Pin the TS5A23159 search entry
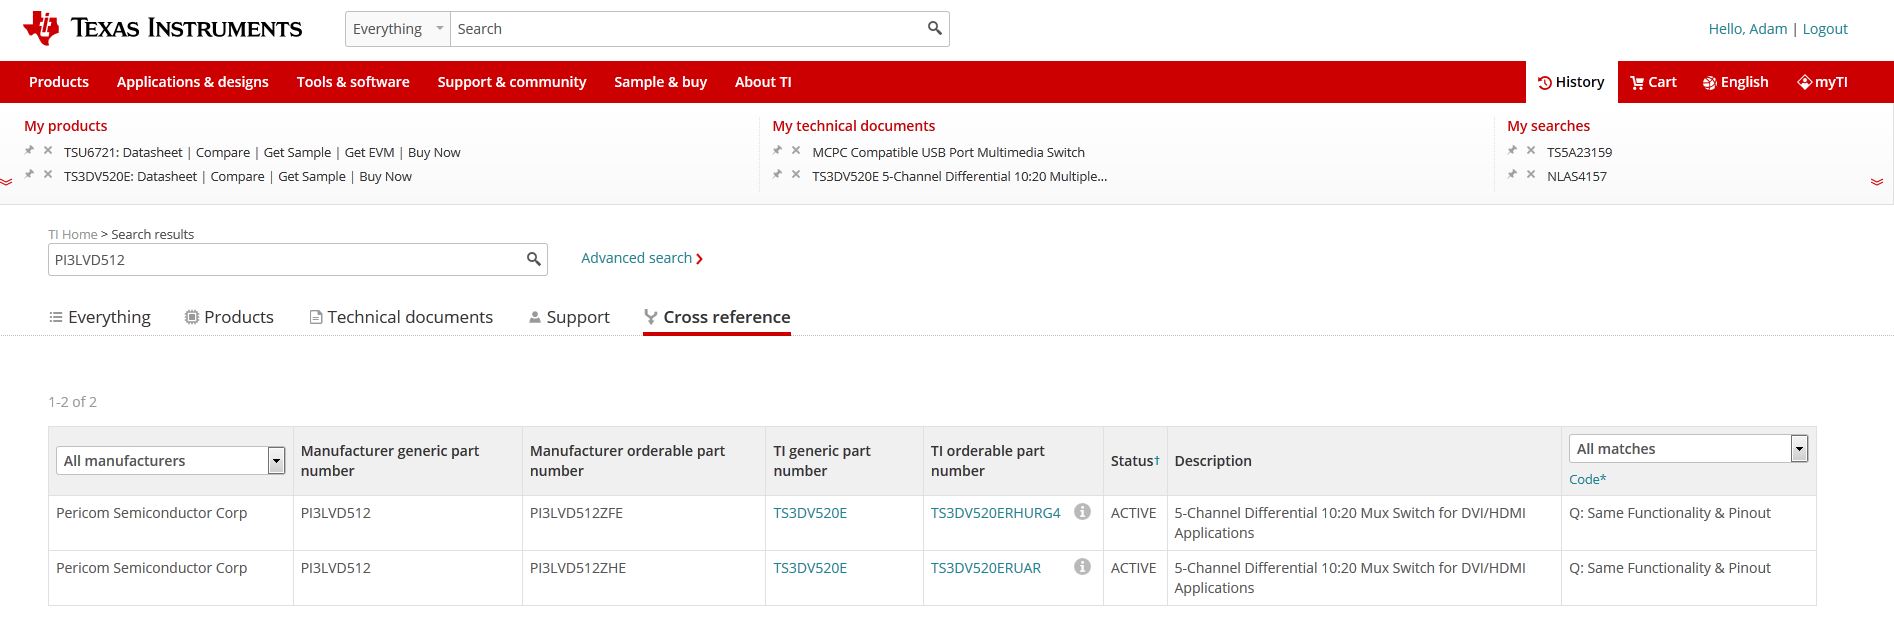This screenshot has width=1894, height=618. 1512,151
